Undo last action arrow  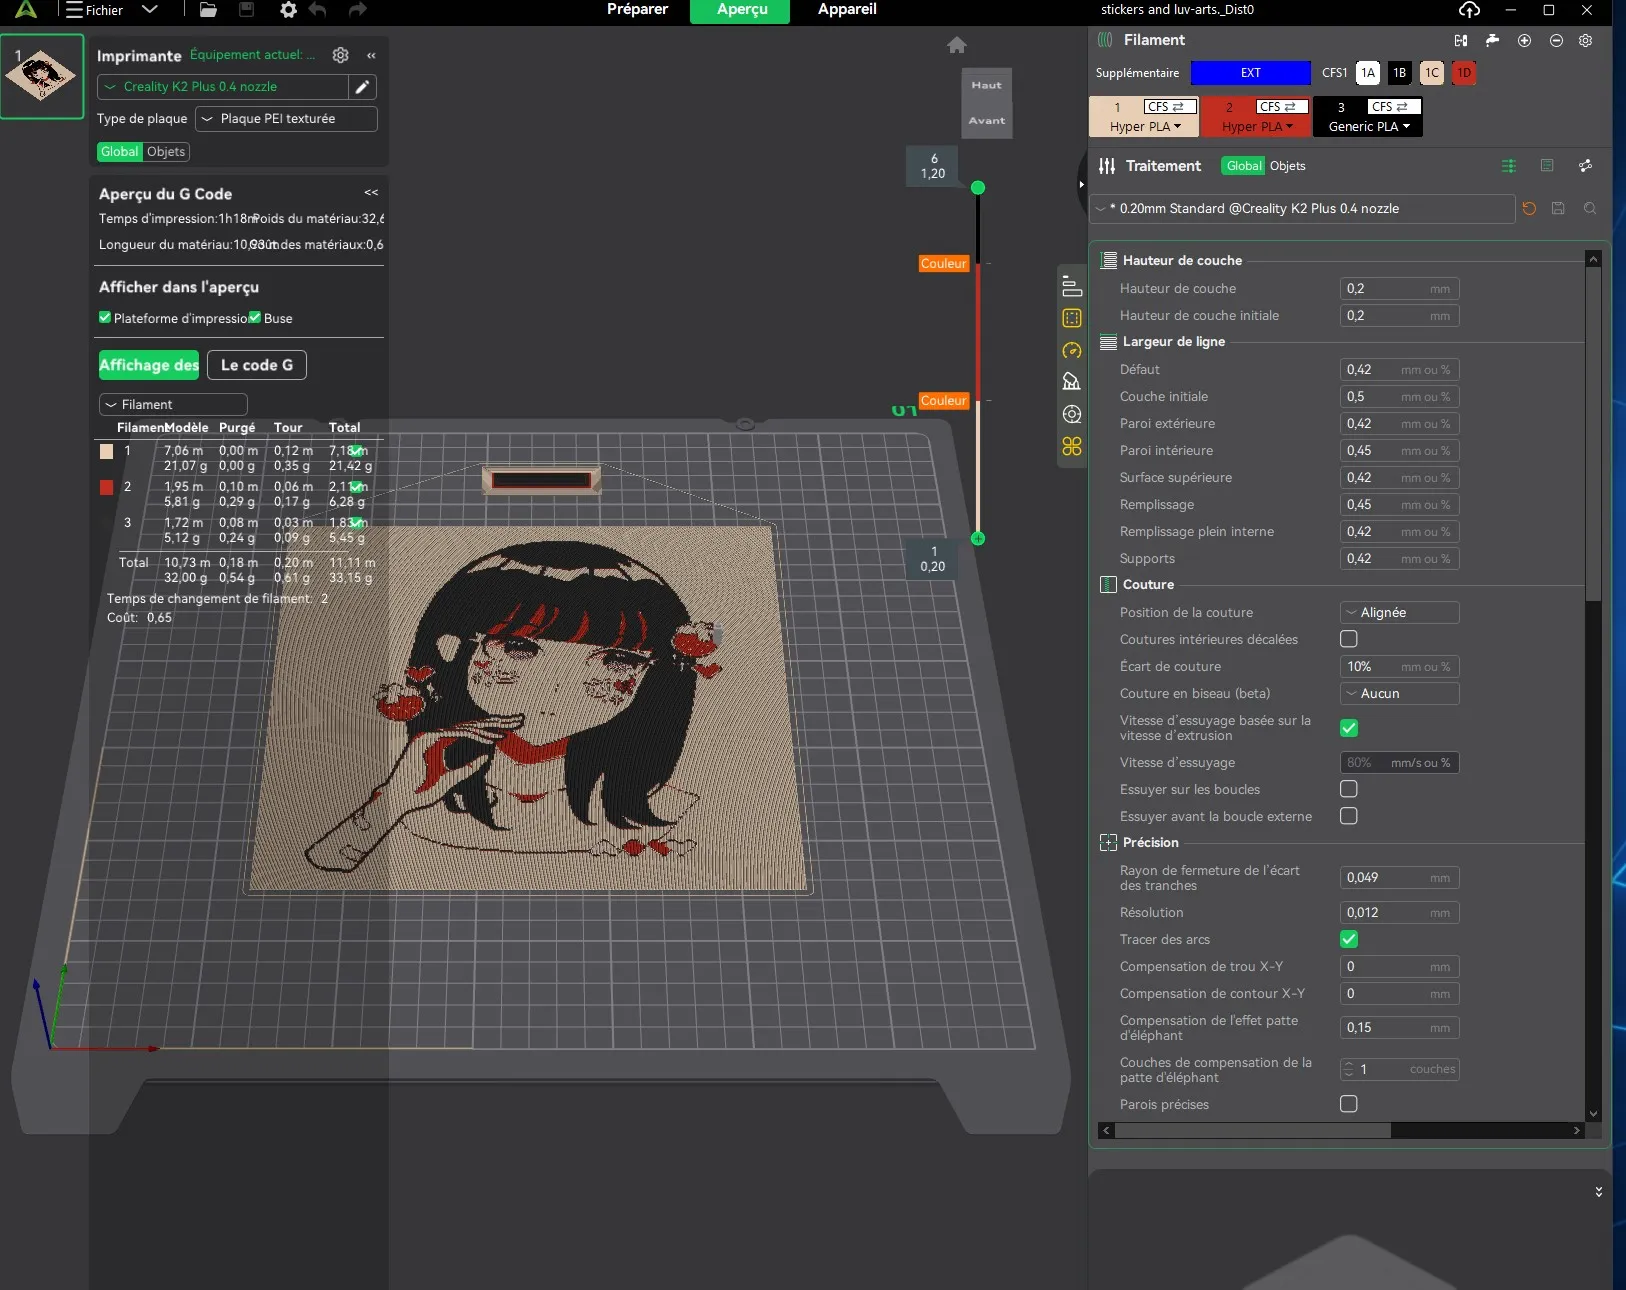318,10
